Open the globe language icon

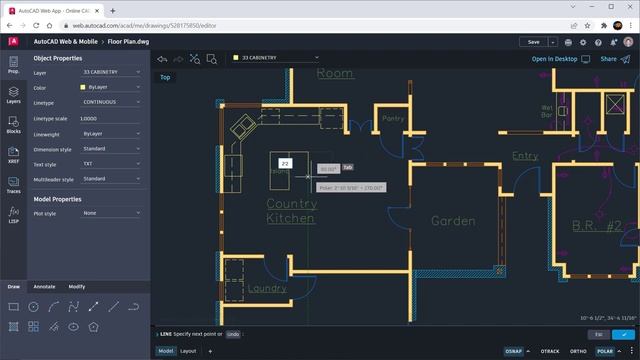tap(568, 42)
